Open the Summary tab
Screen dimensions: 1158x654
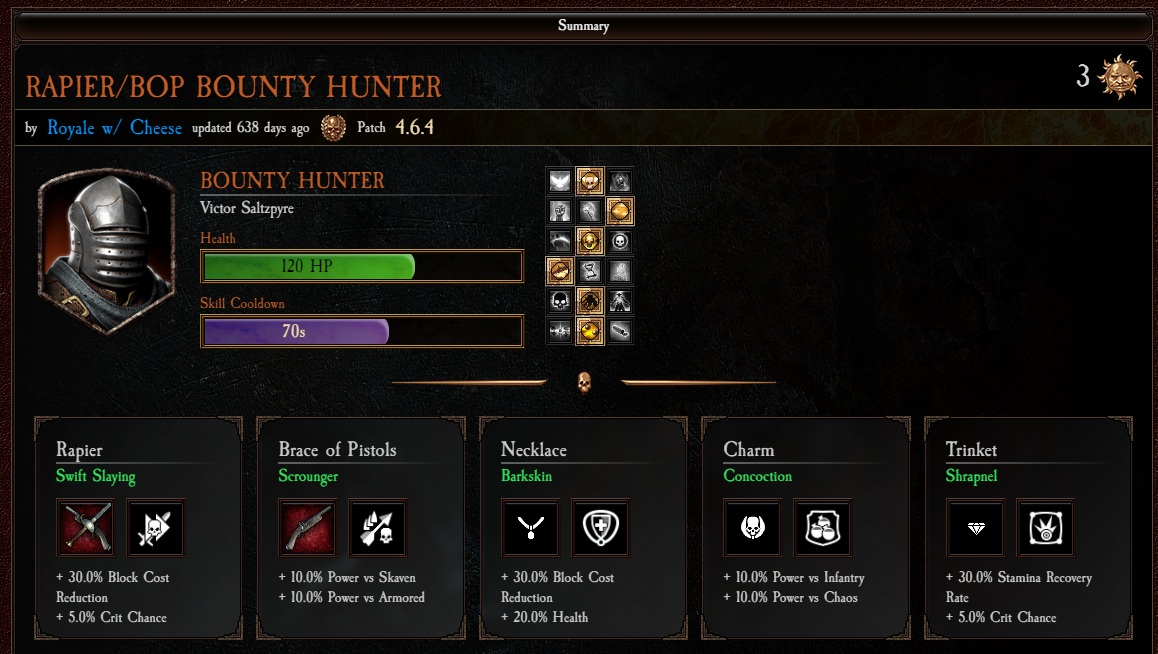pos(583,26)
